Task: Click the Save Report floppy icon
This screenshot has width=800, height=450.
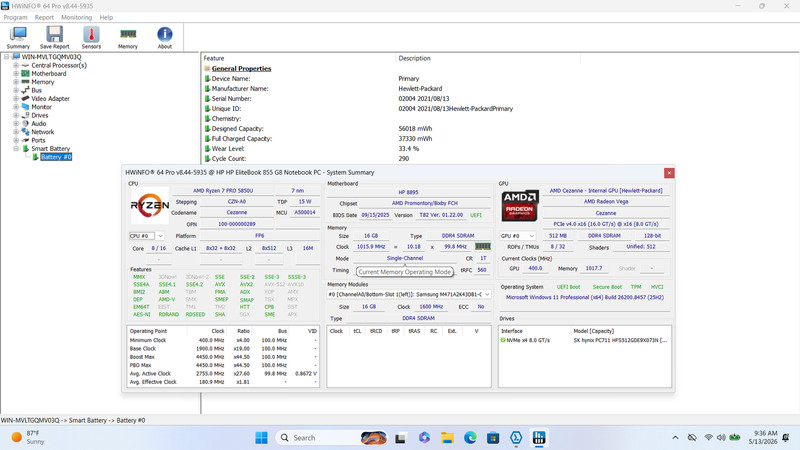Action: pos(54,38)
